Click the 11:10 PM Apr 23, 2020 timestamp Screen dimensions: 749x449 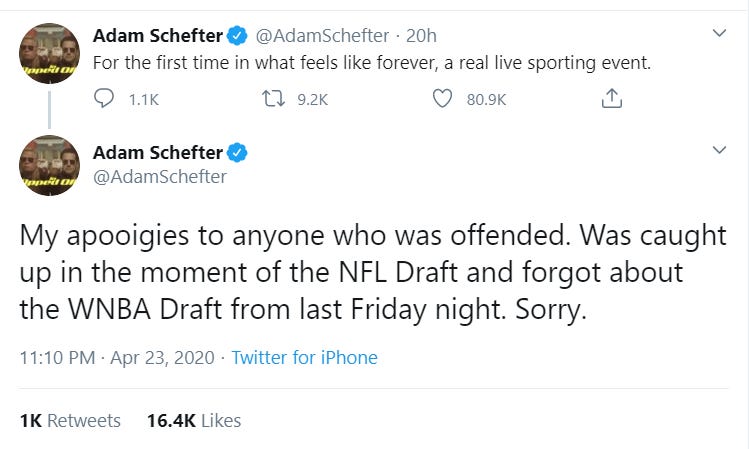coord(117,358)
